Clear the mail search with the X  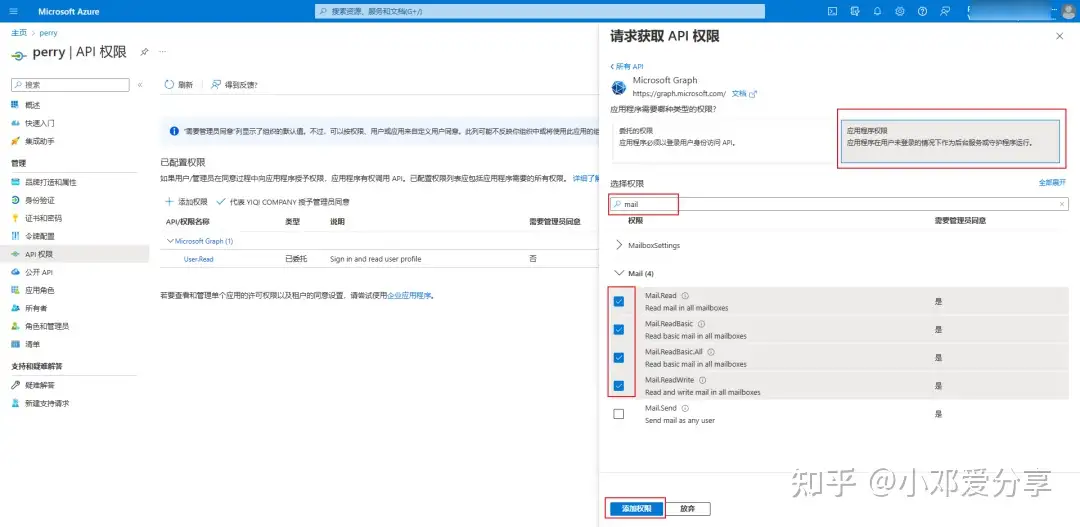[x=1061, y=205]
